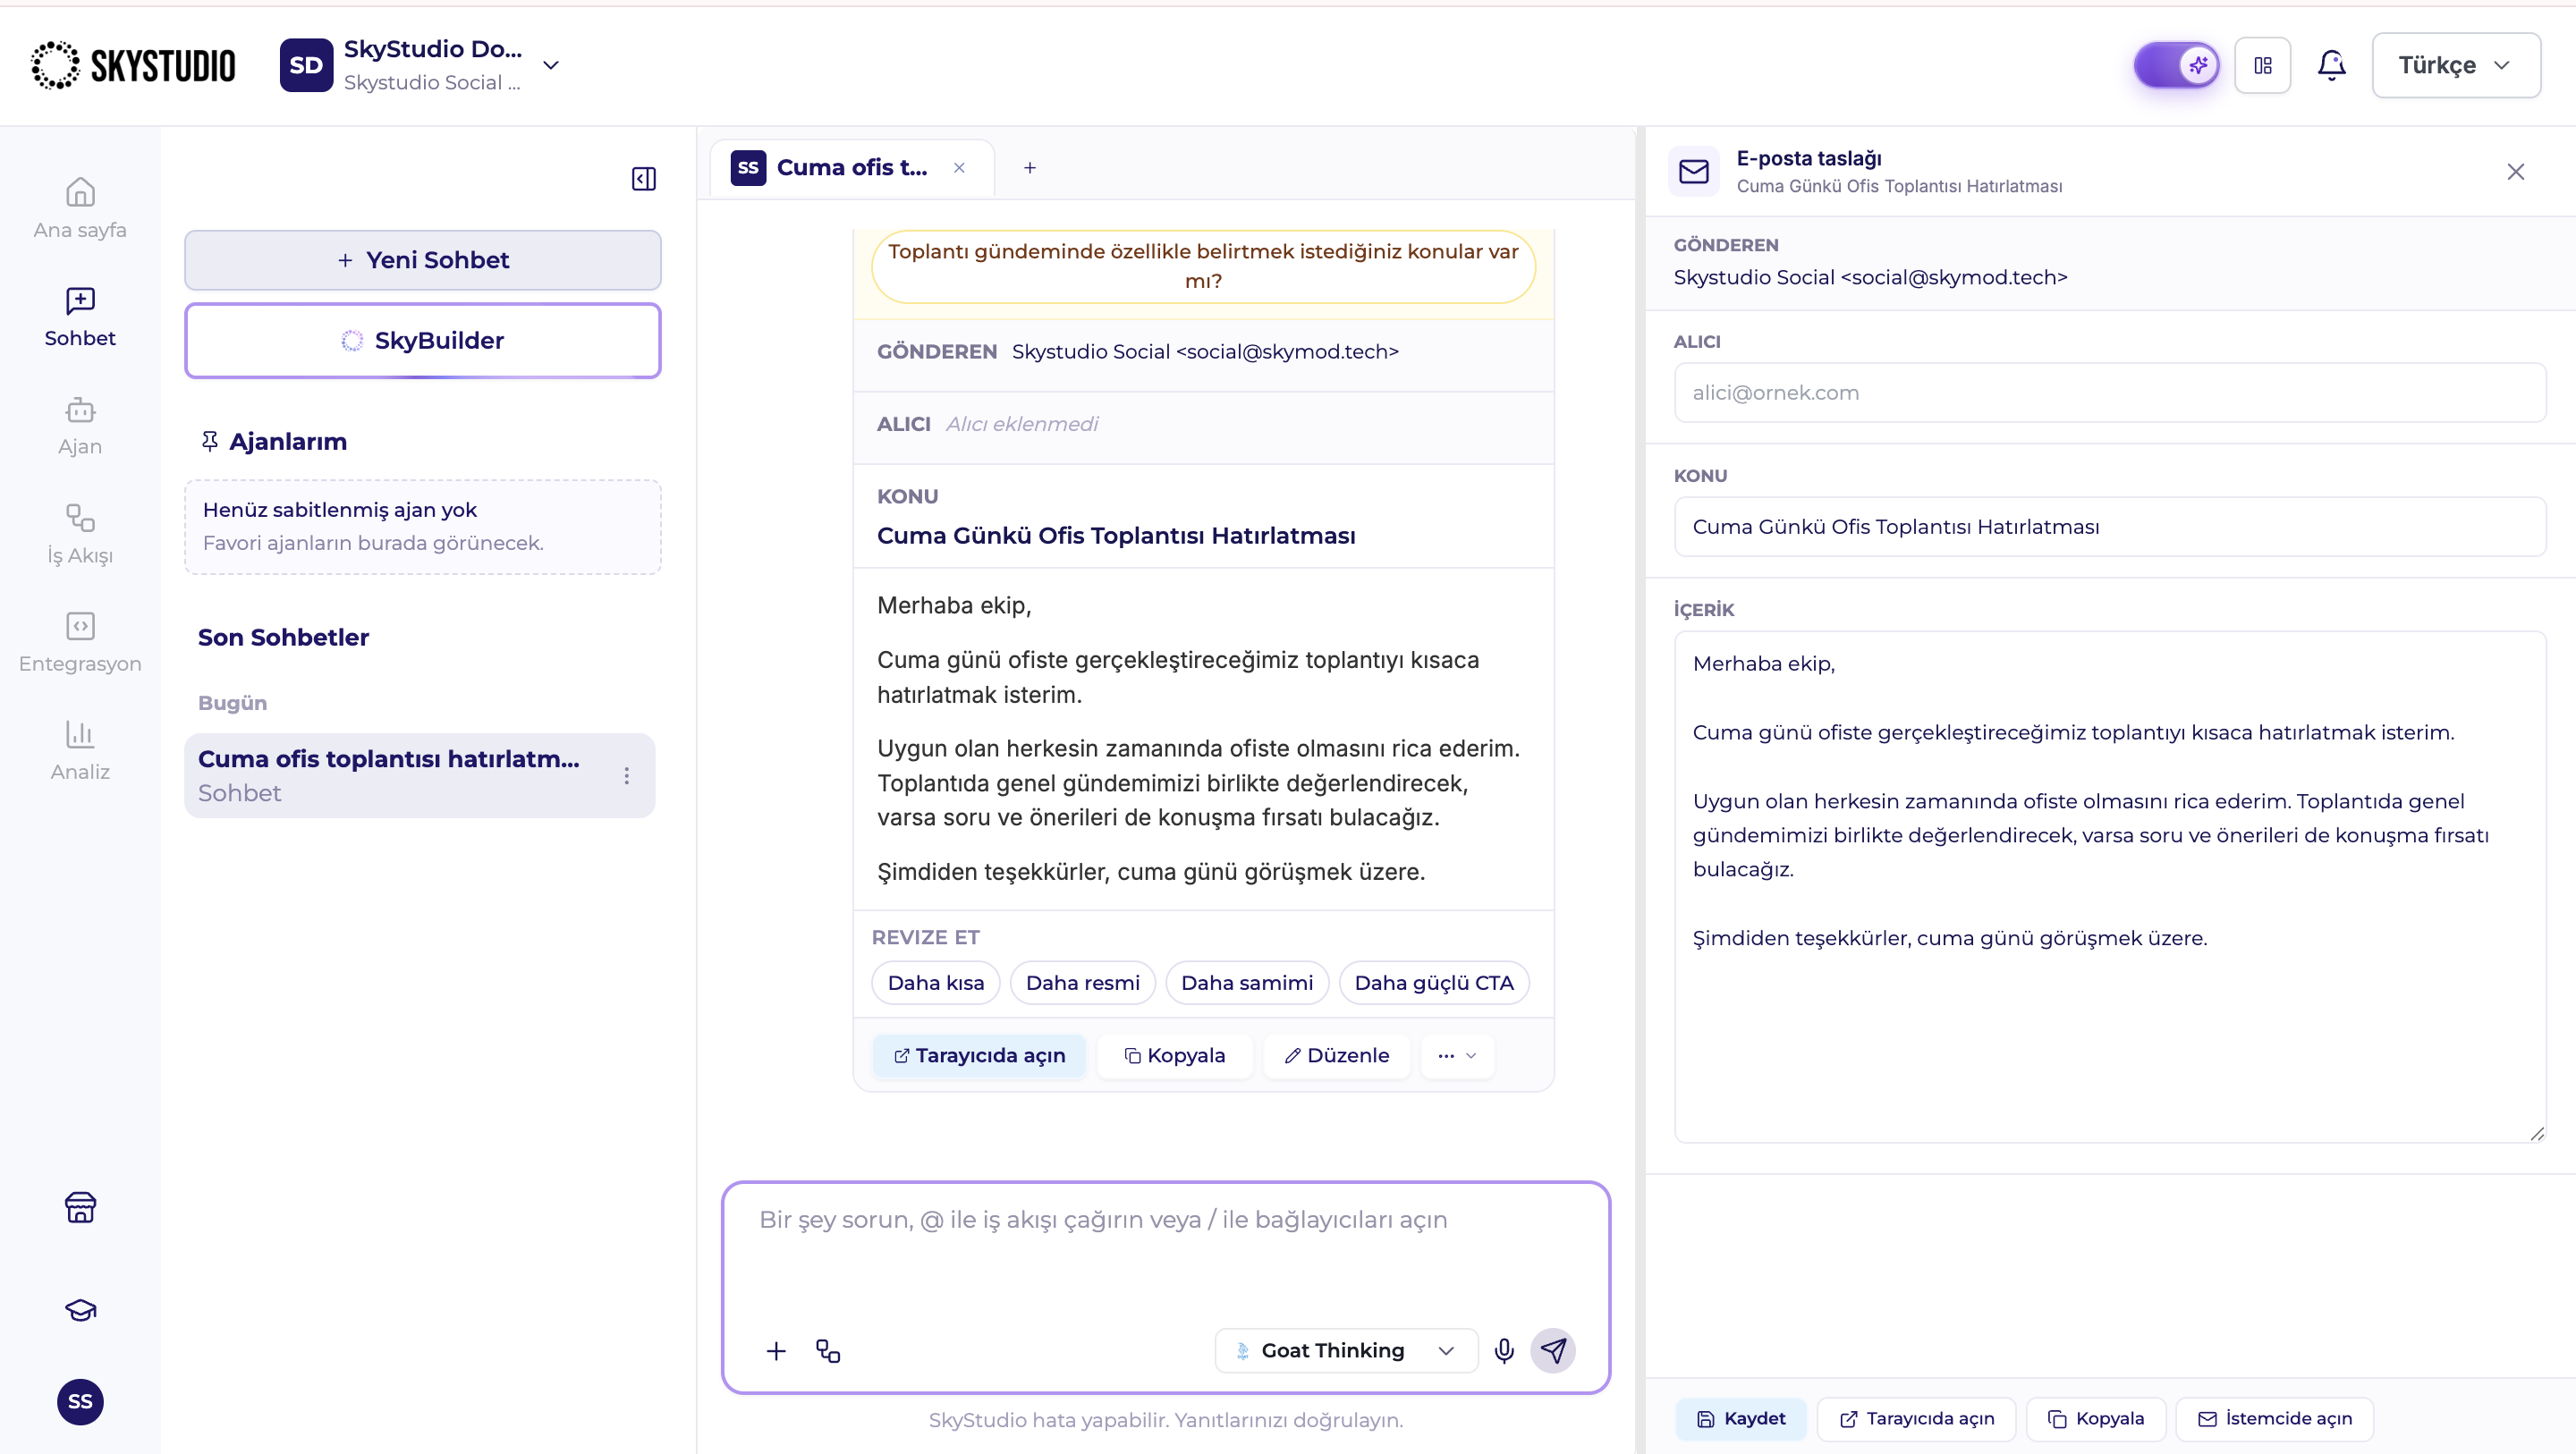Image resolution: width=2576 pixels, height=1454 pixels.
Task: Click the email draft envelope icon
Action: 1693,171
